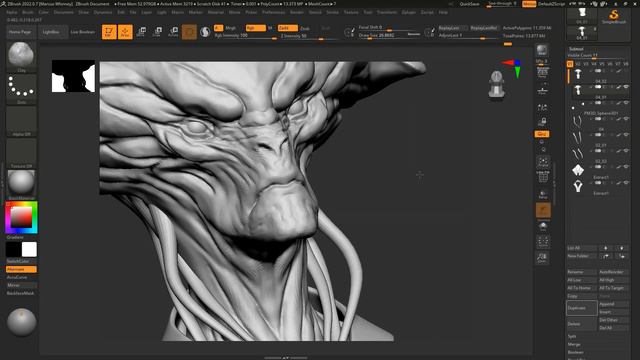The image size is (640, 360).
Task: Toggle the Gxyz rotation mode
Action: (x=542, y=134)
